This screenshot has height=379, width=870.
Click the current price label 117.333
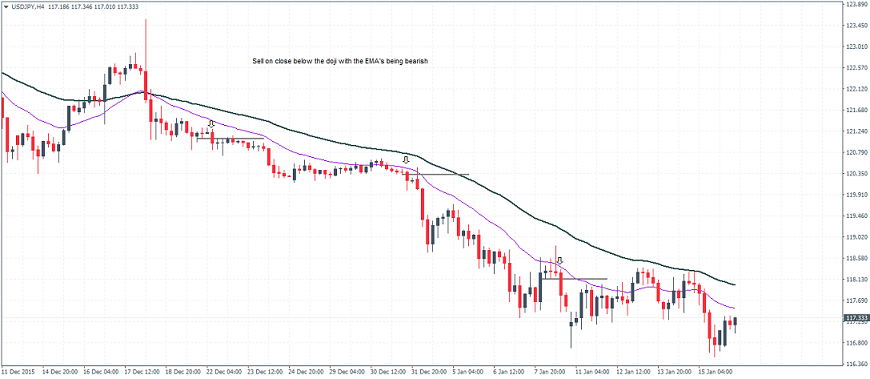point(856,319)
